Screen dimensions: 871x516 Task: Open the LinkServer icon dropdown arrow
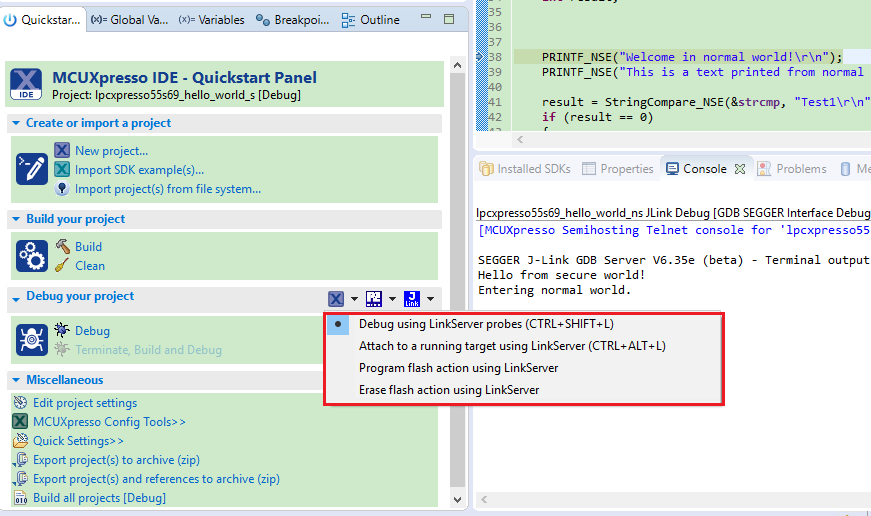click(354, 298)
